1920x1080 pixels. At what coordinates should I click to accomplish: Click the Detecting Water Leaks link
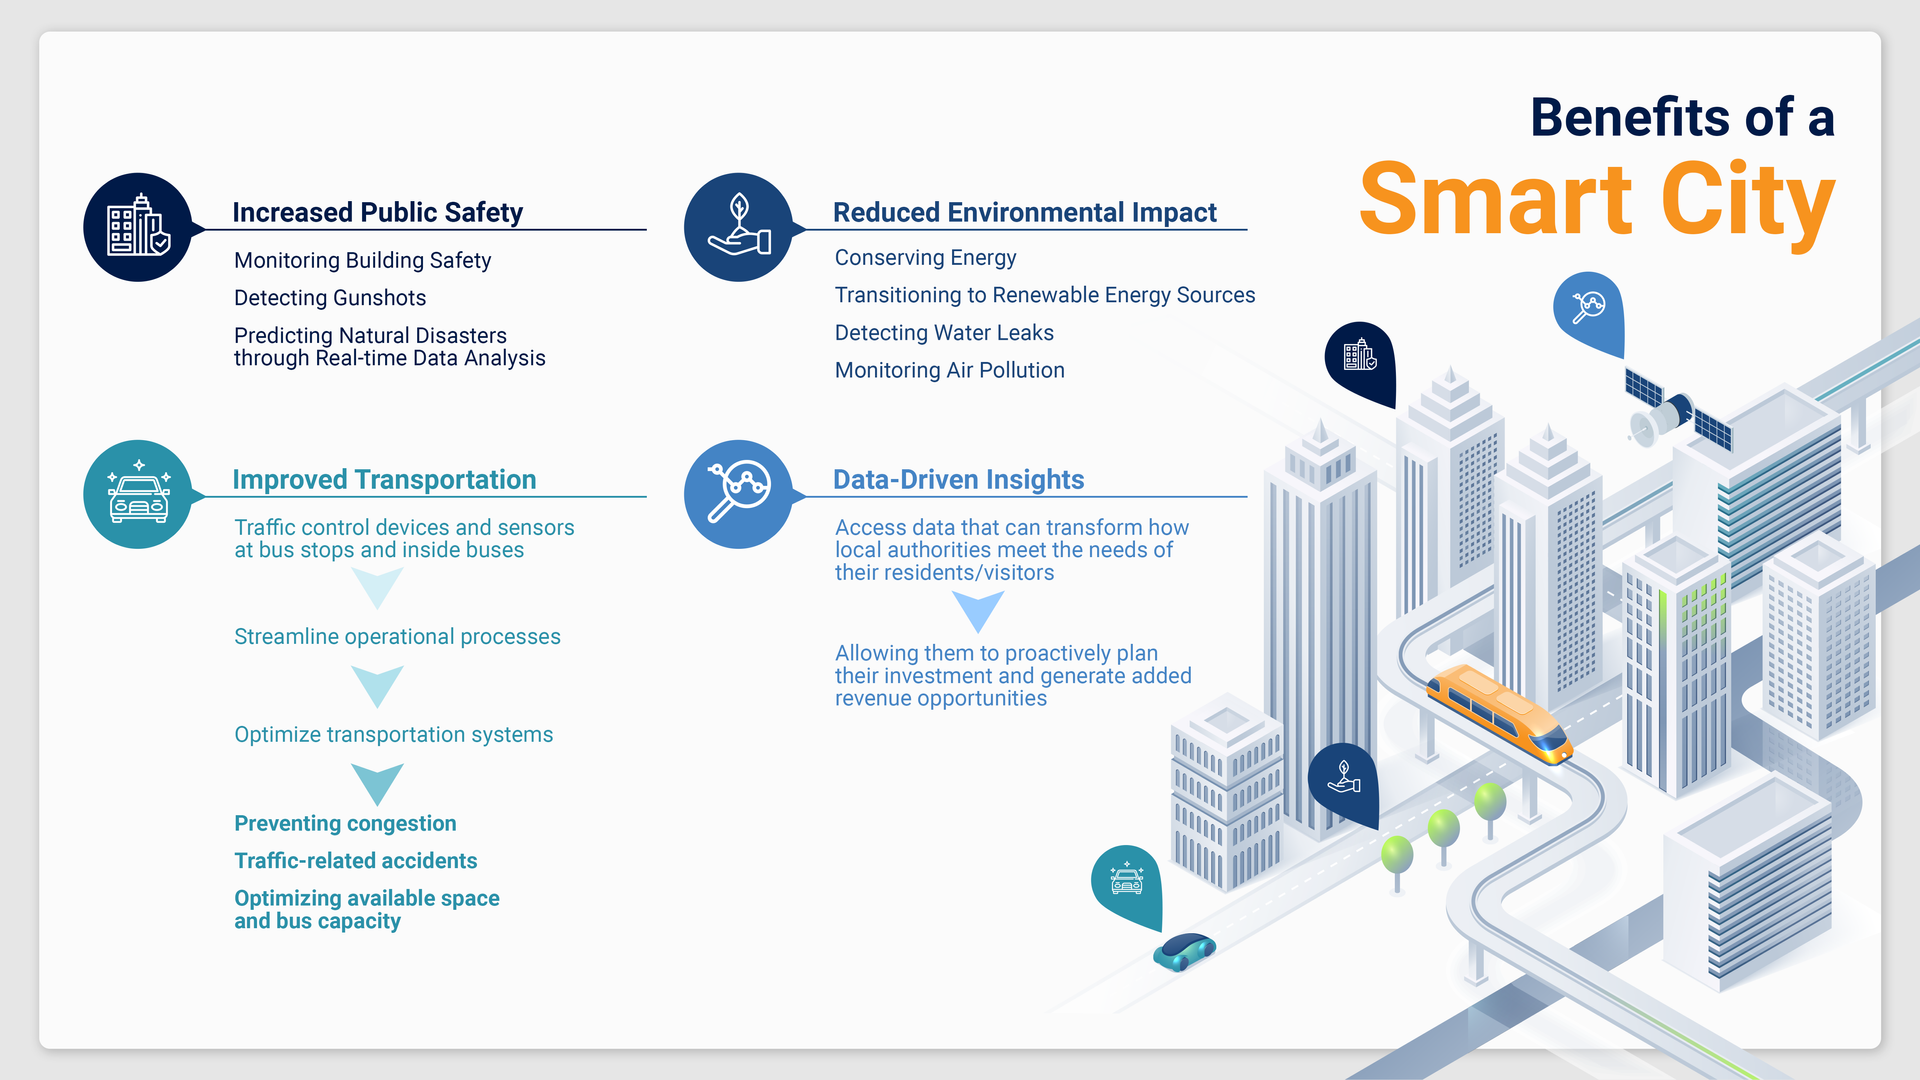click(x=944, y=332)
